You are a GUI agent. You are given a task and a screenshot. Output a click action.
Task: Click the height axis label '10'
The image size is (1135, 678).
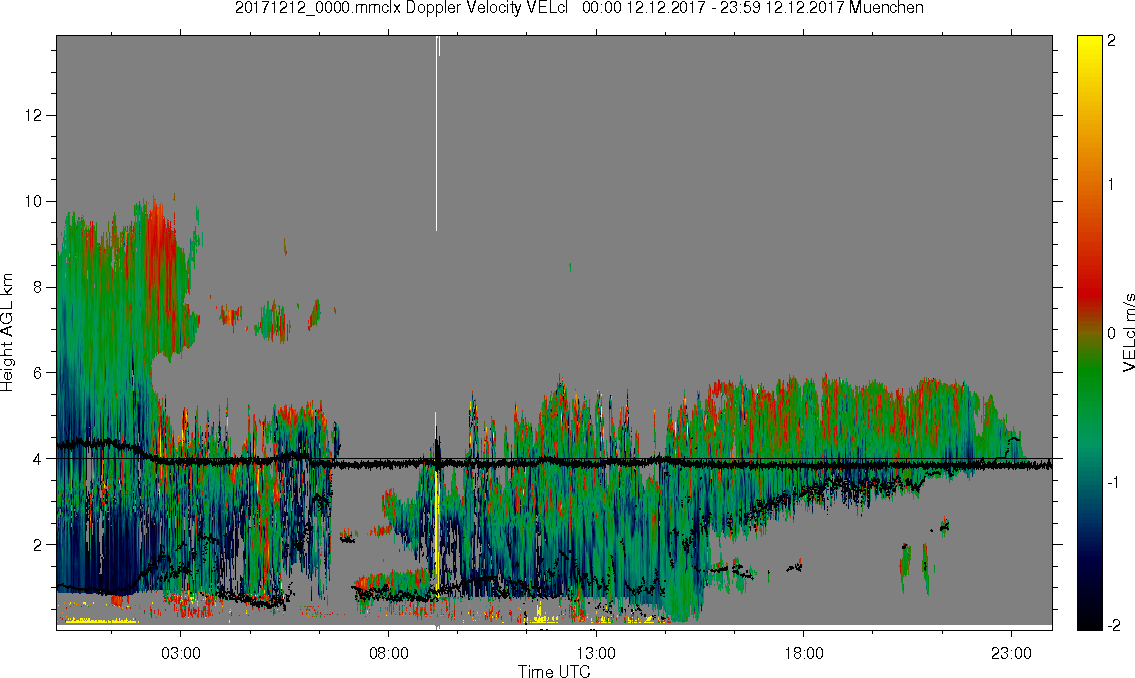(33, 201)
